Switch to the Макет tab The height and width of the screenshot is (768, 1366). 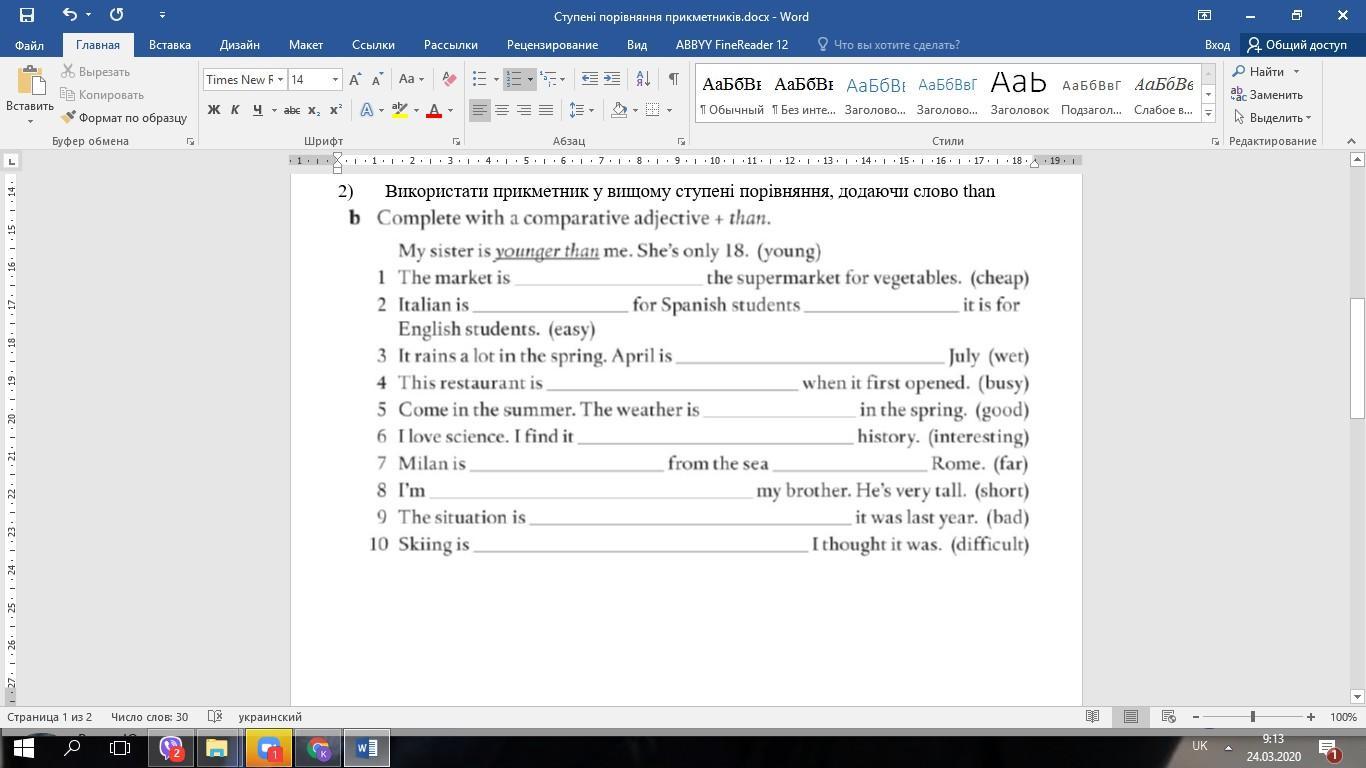[306, 45]
